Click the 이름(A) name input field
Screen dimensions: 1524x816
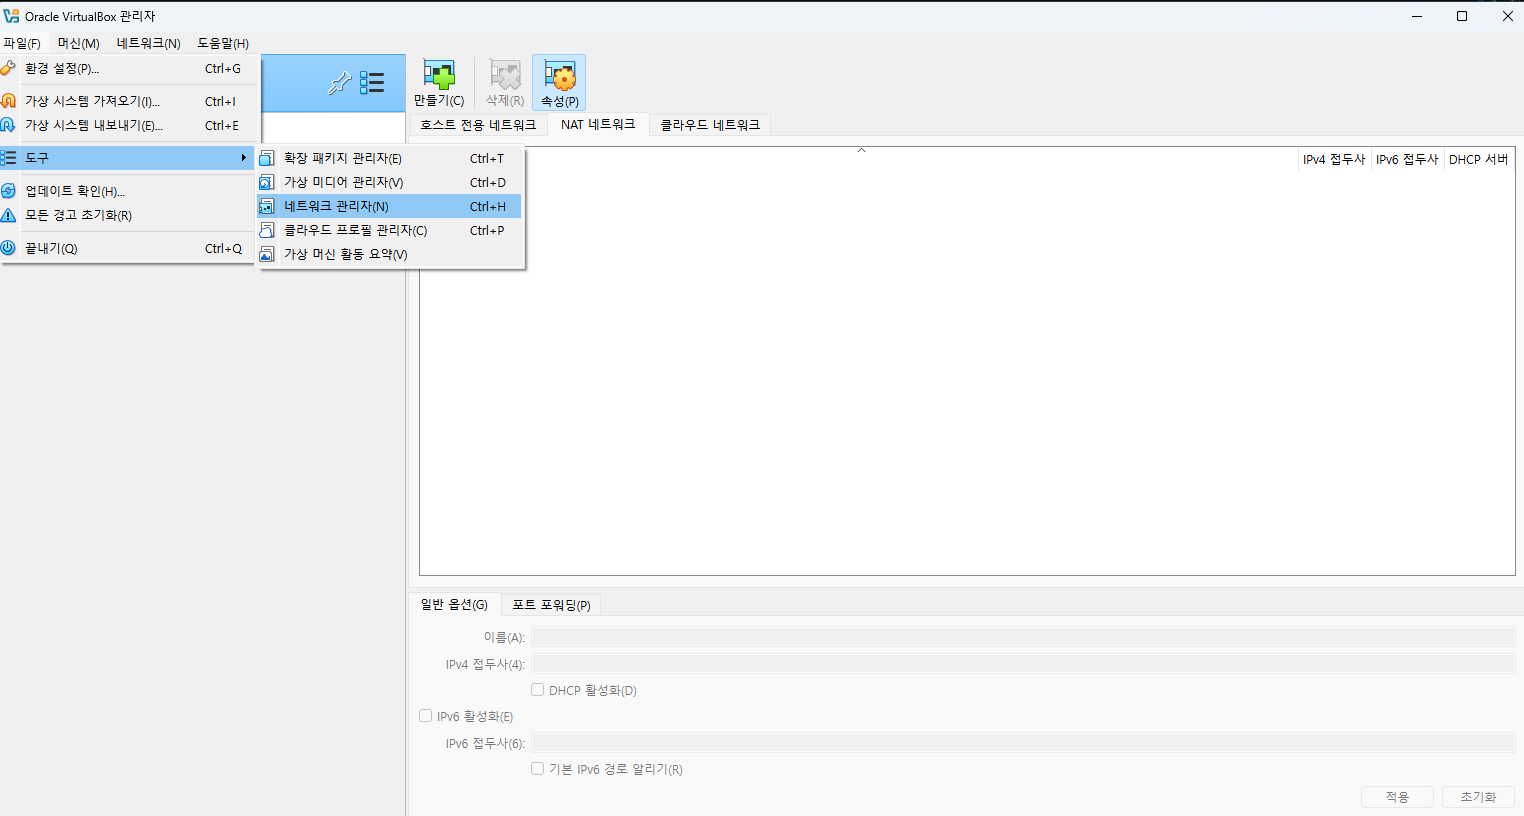point(1023,637)
